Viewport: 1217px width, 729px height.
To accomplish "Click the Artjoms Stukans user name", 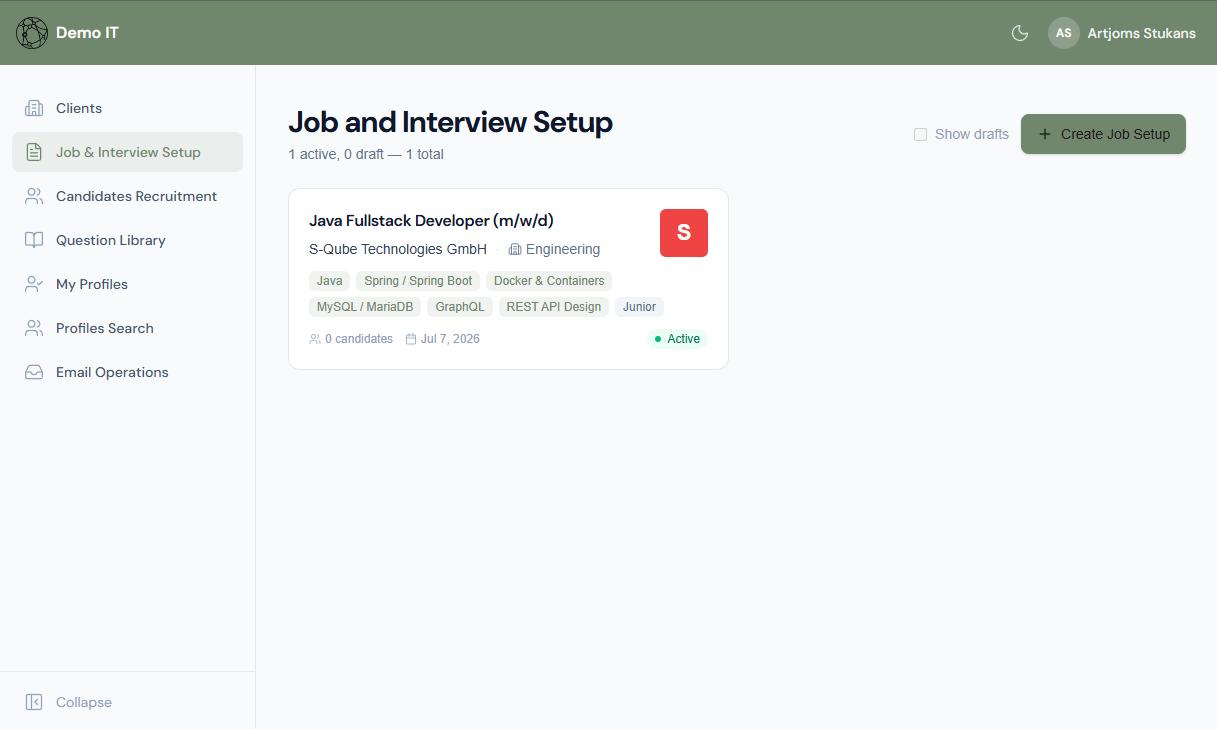I will tap(1142, 33).
